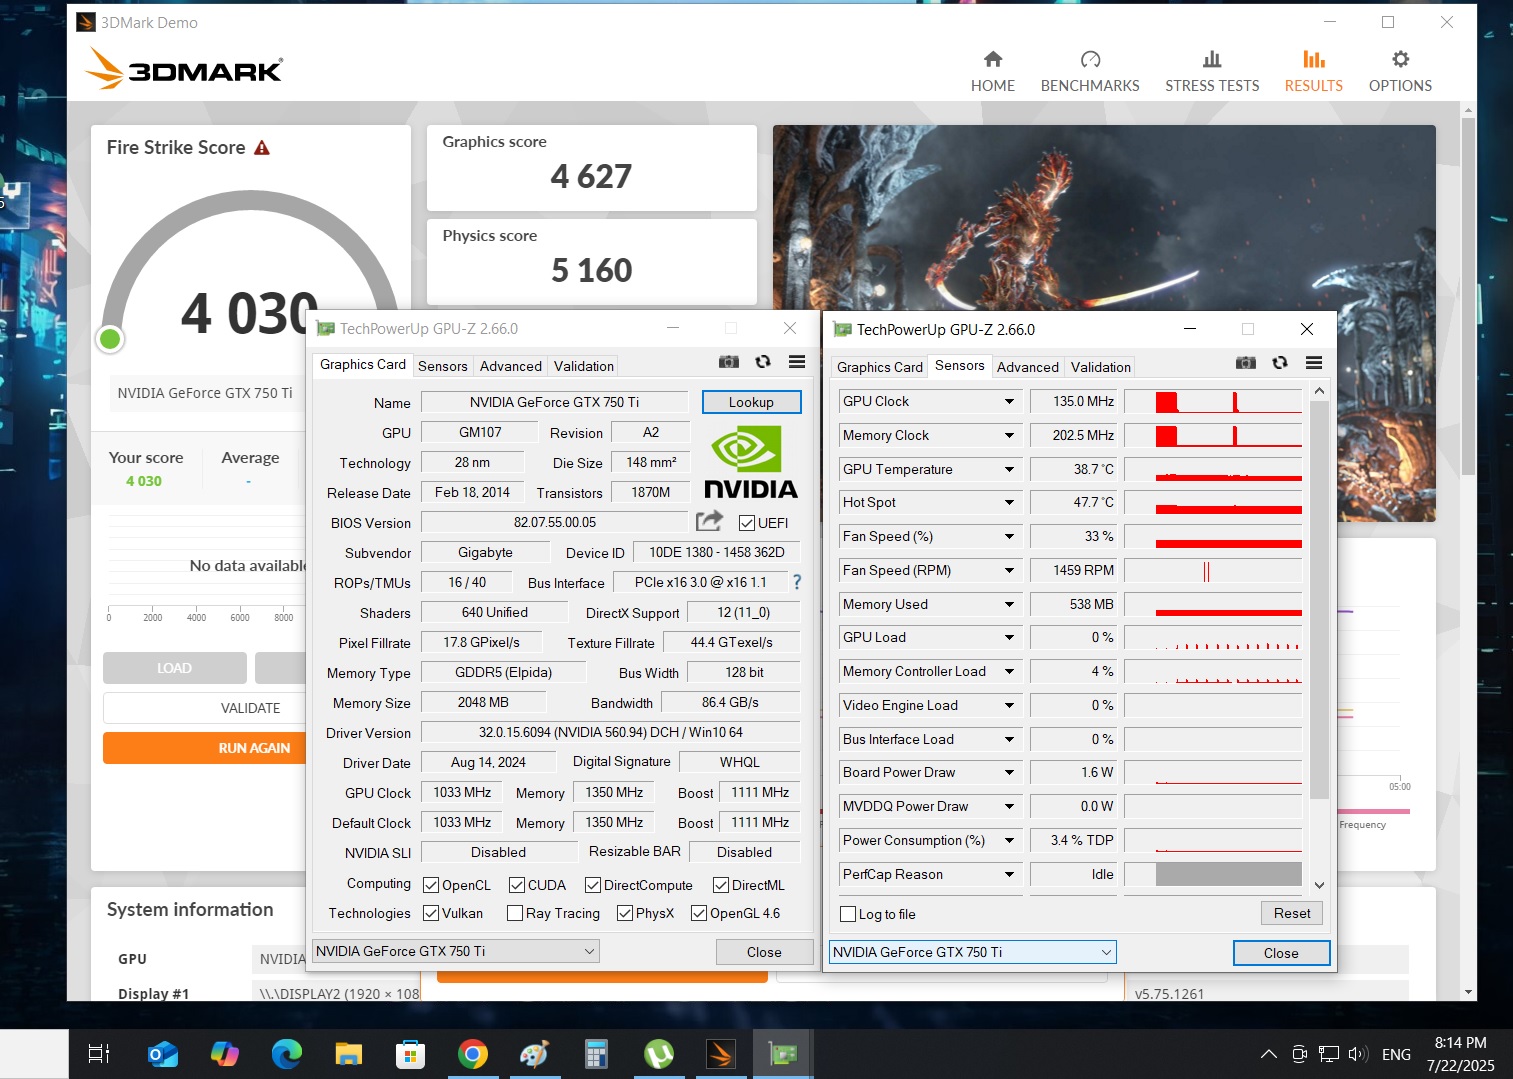Open Validation tab in Graphics Card window
This screenshot has height=1079, width=1513.
(583, 366)
